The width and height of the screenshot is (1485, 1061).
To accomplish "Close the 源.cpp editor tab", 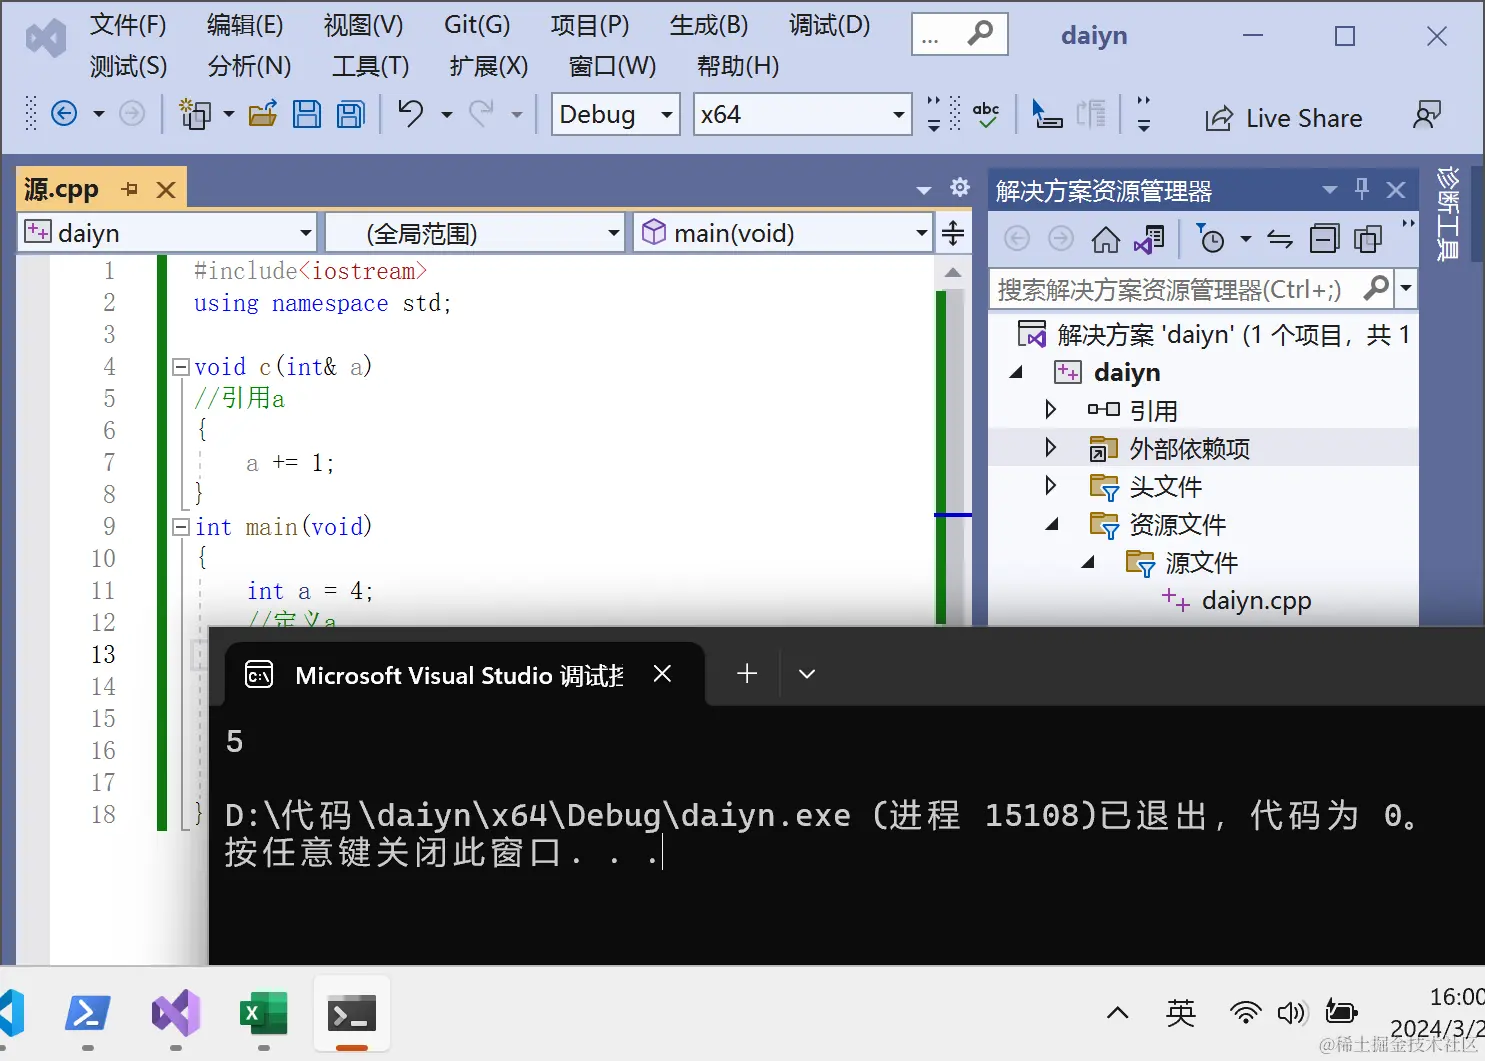I will coord(166,189).
